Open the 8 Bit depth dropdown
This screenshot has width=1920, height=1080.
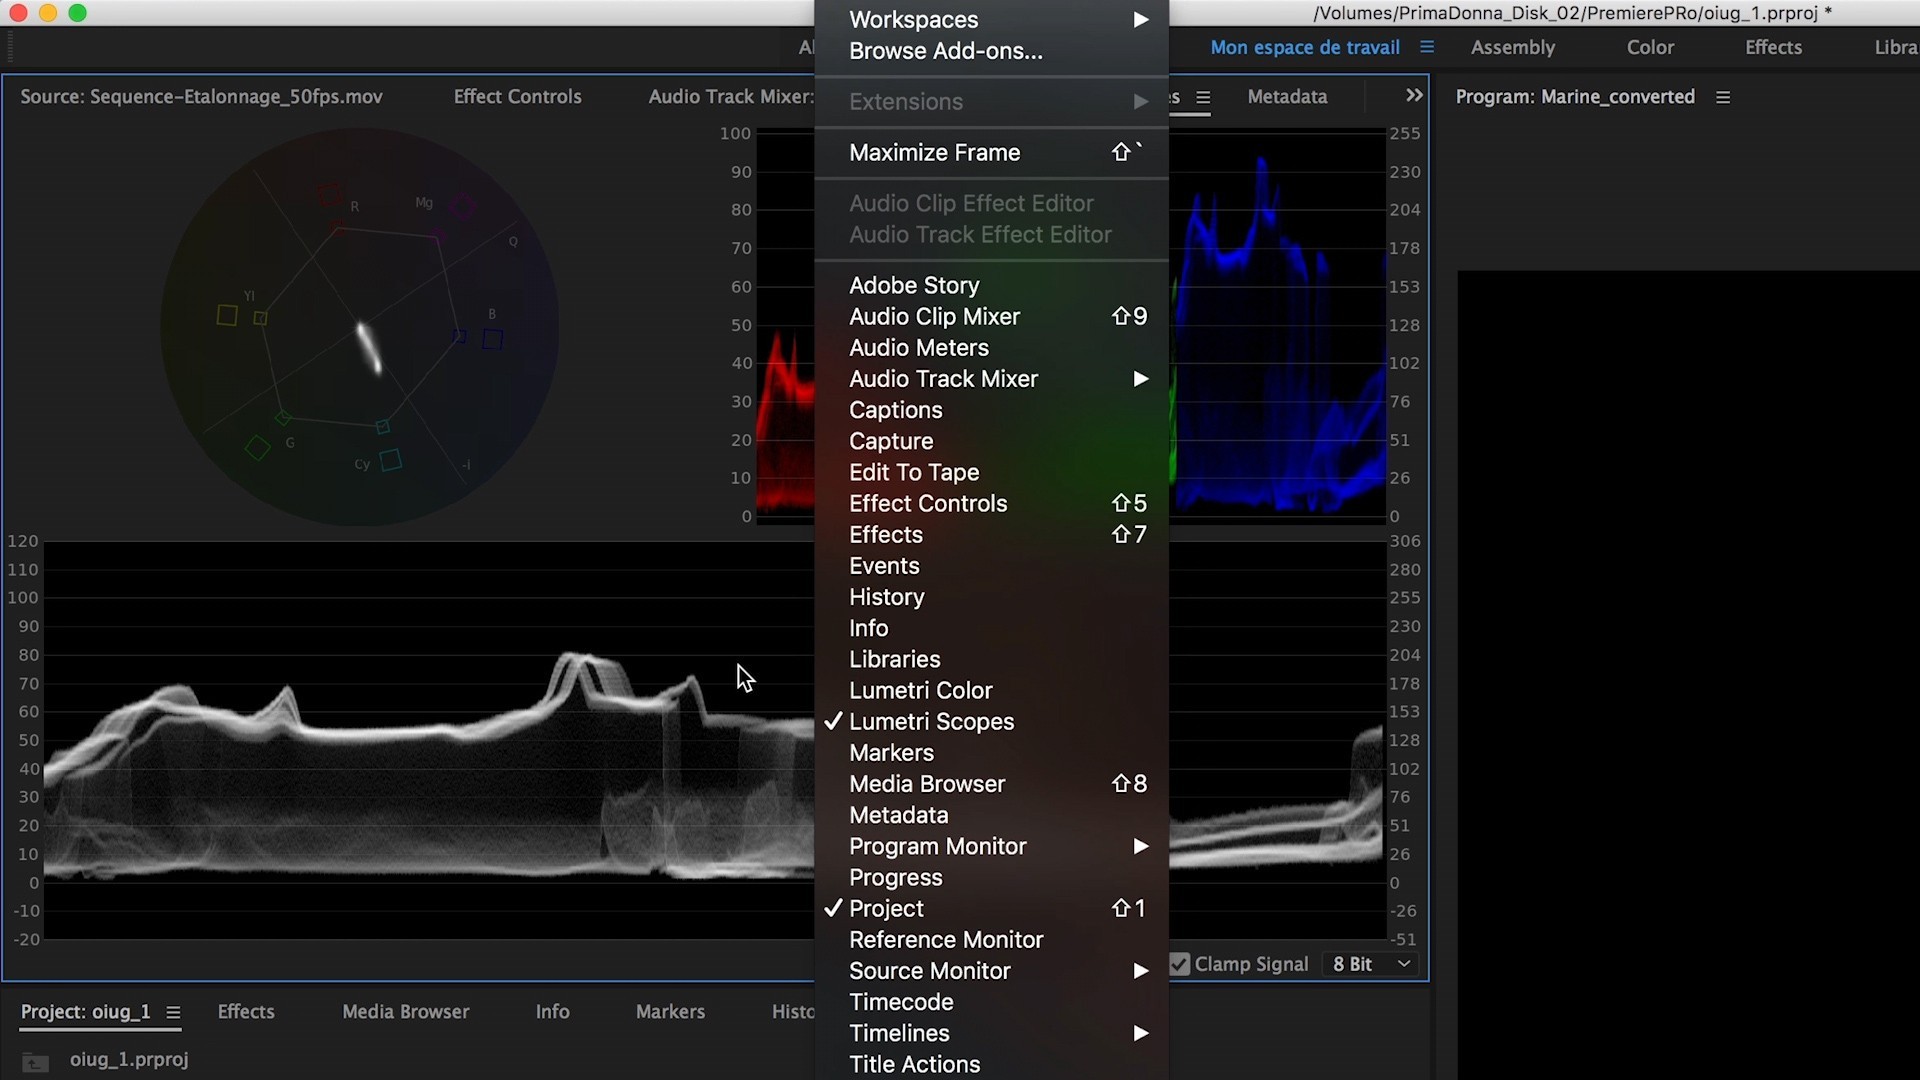point(1371,964)
